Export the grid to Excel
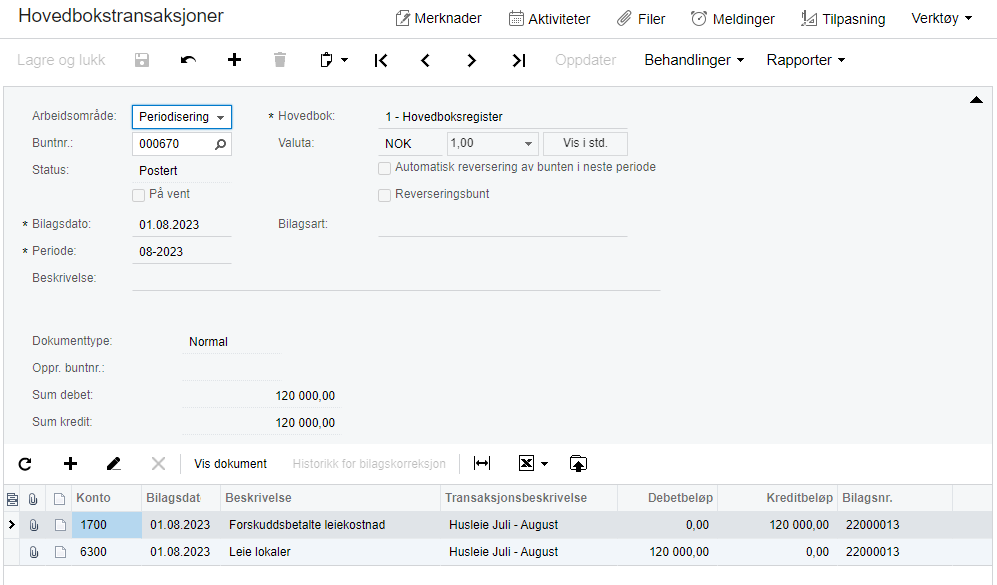This screenshot has height=585, width=997. 526,464
